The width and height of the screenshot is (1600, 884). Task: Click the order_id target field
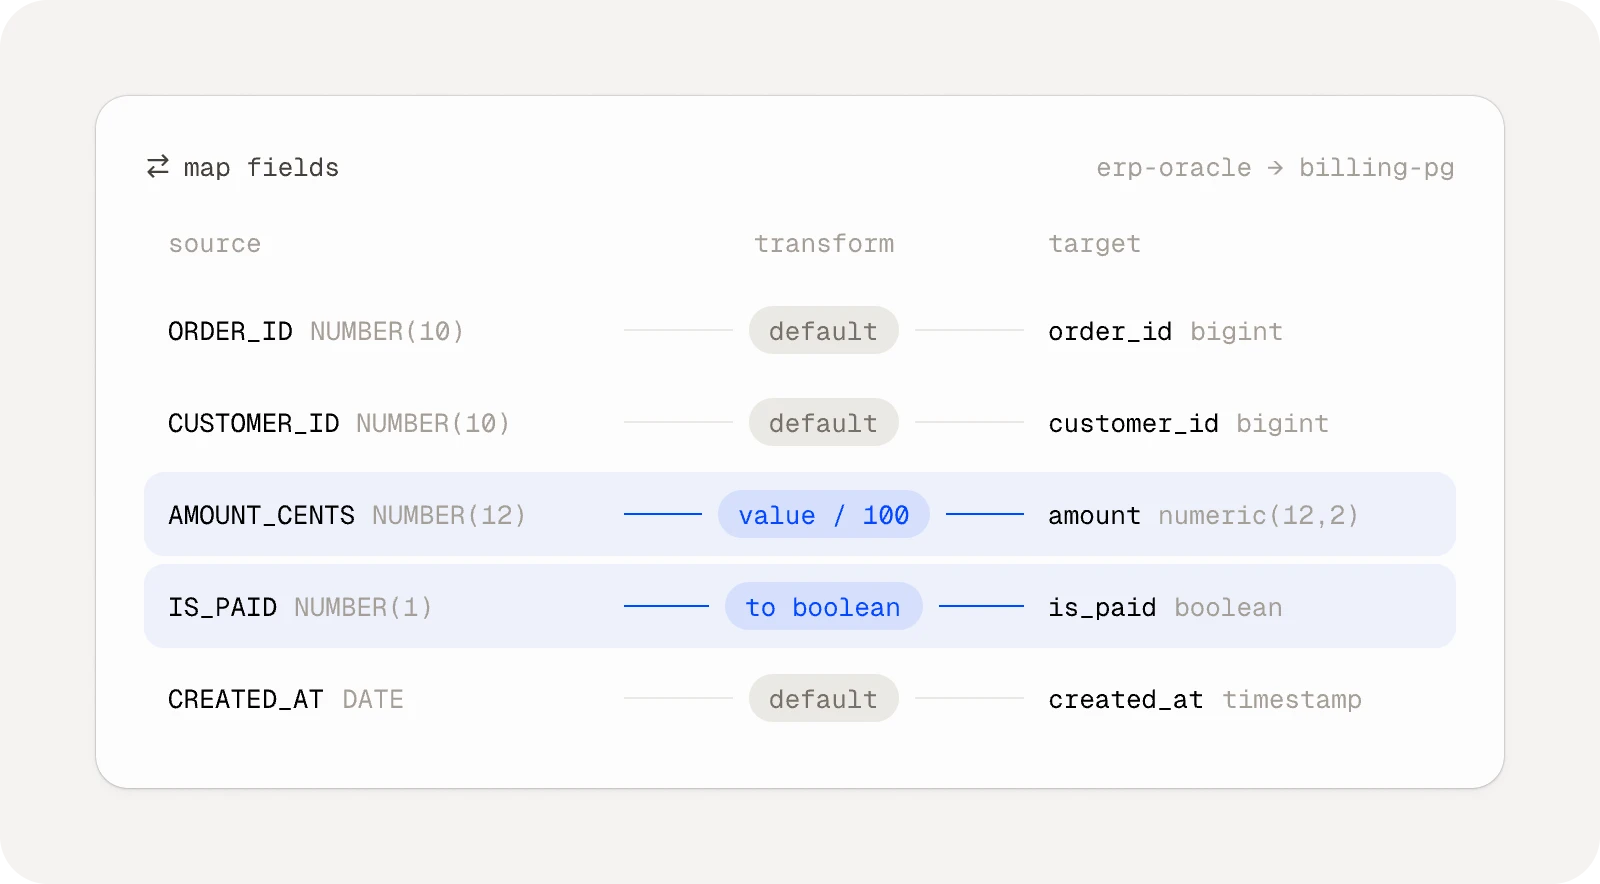pos(1110,331)
